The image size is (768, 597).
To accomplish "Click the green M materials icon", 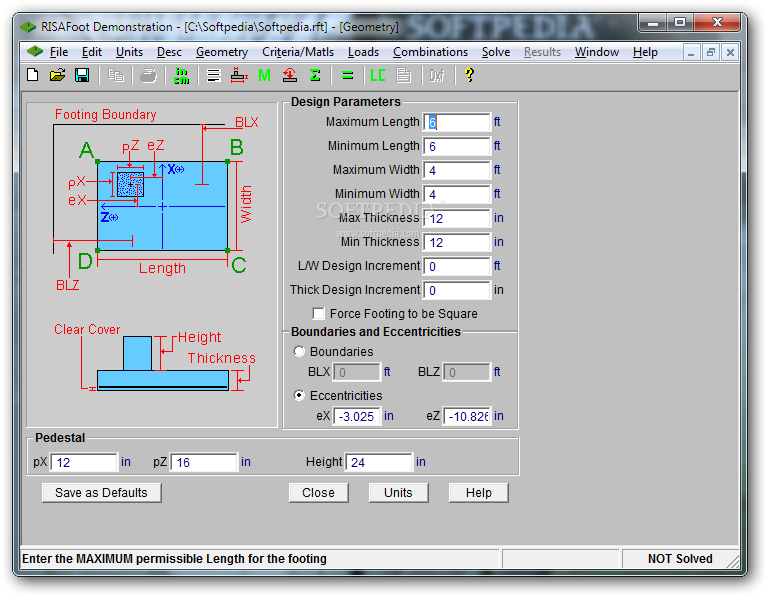I will [x=264, y=75].
